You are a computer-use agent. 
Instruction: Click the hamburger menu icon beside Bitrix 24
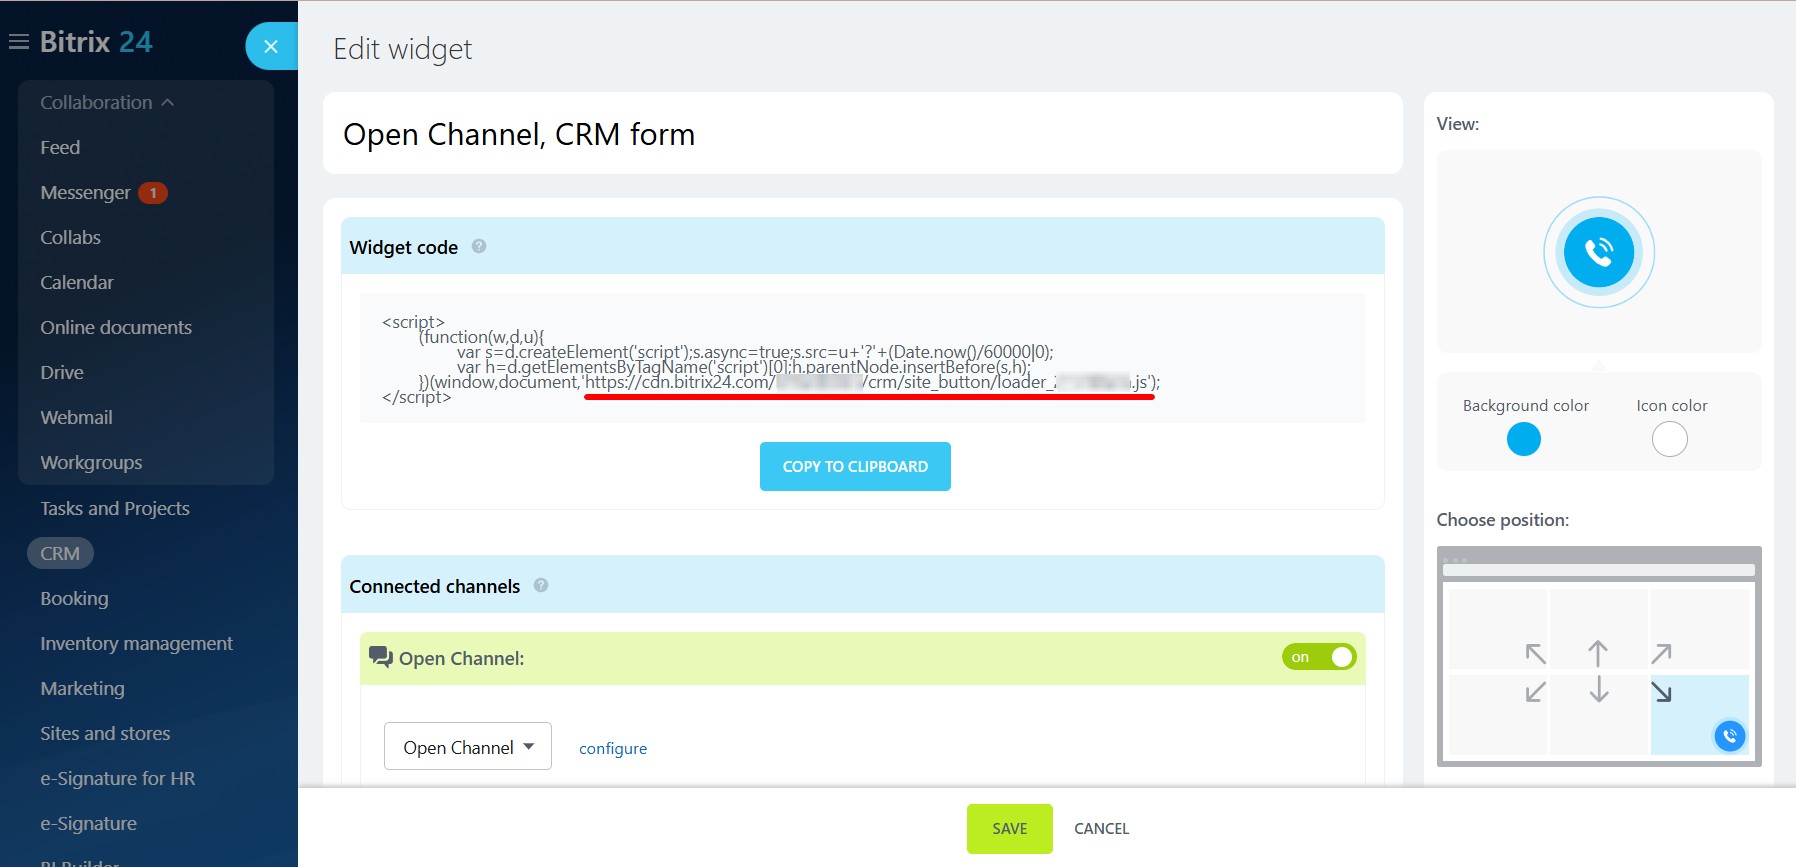[x=18, y=42]
